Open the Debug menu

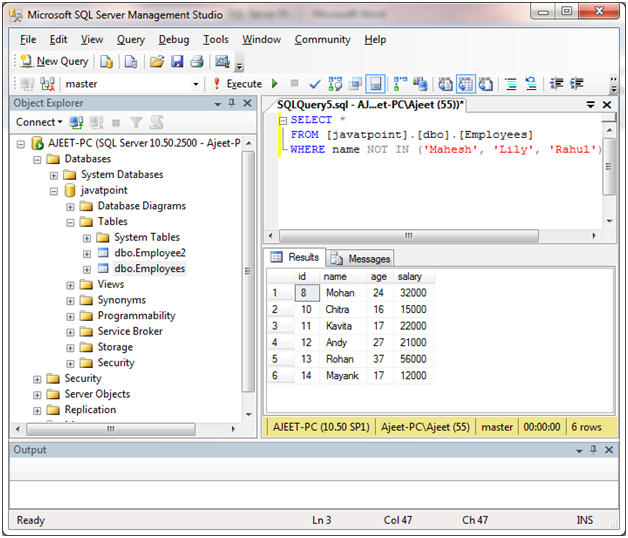[174, 40]
